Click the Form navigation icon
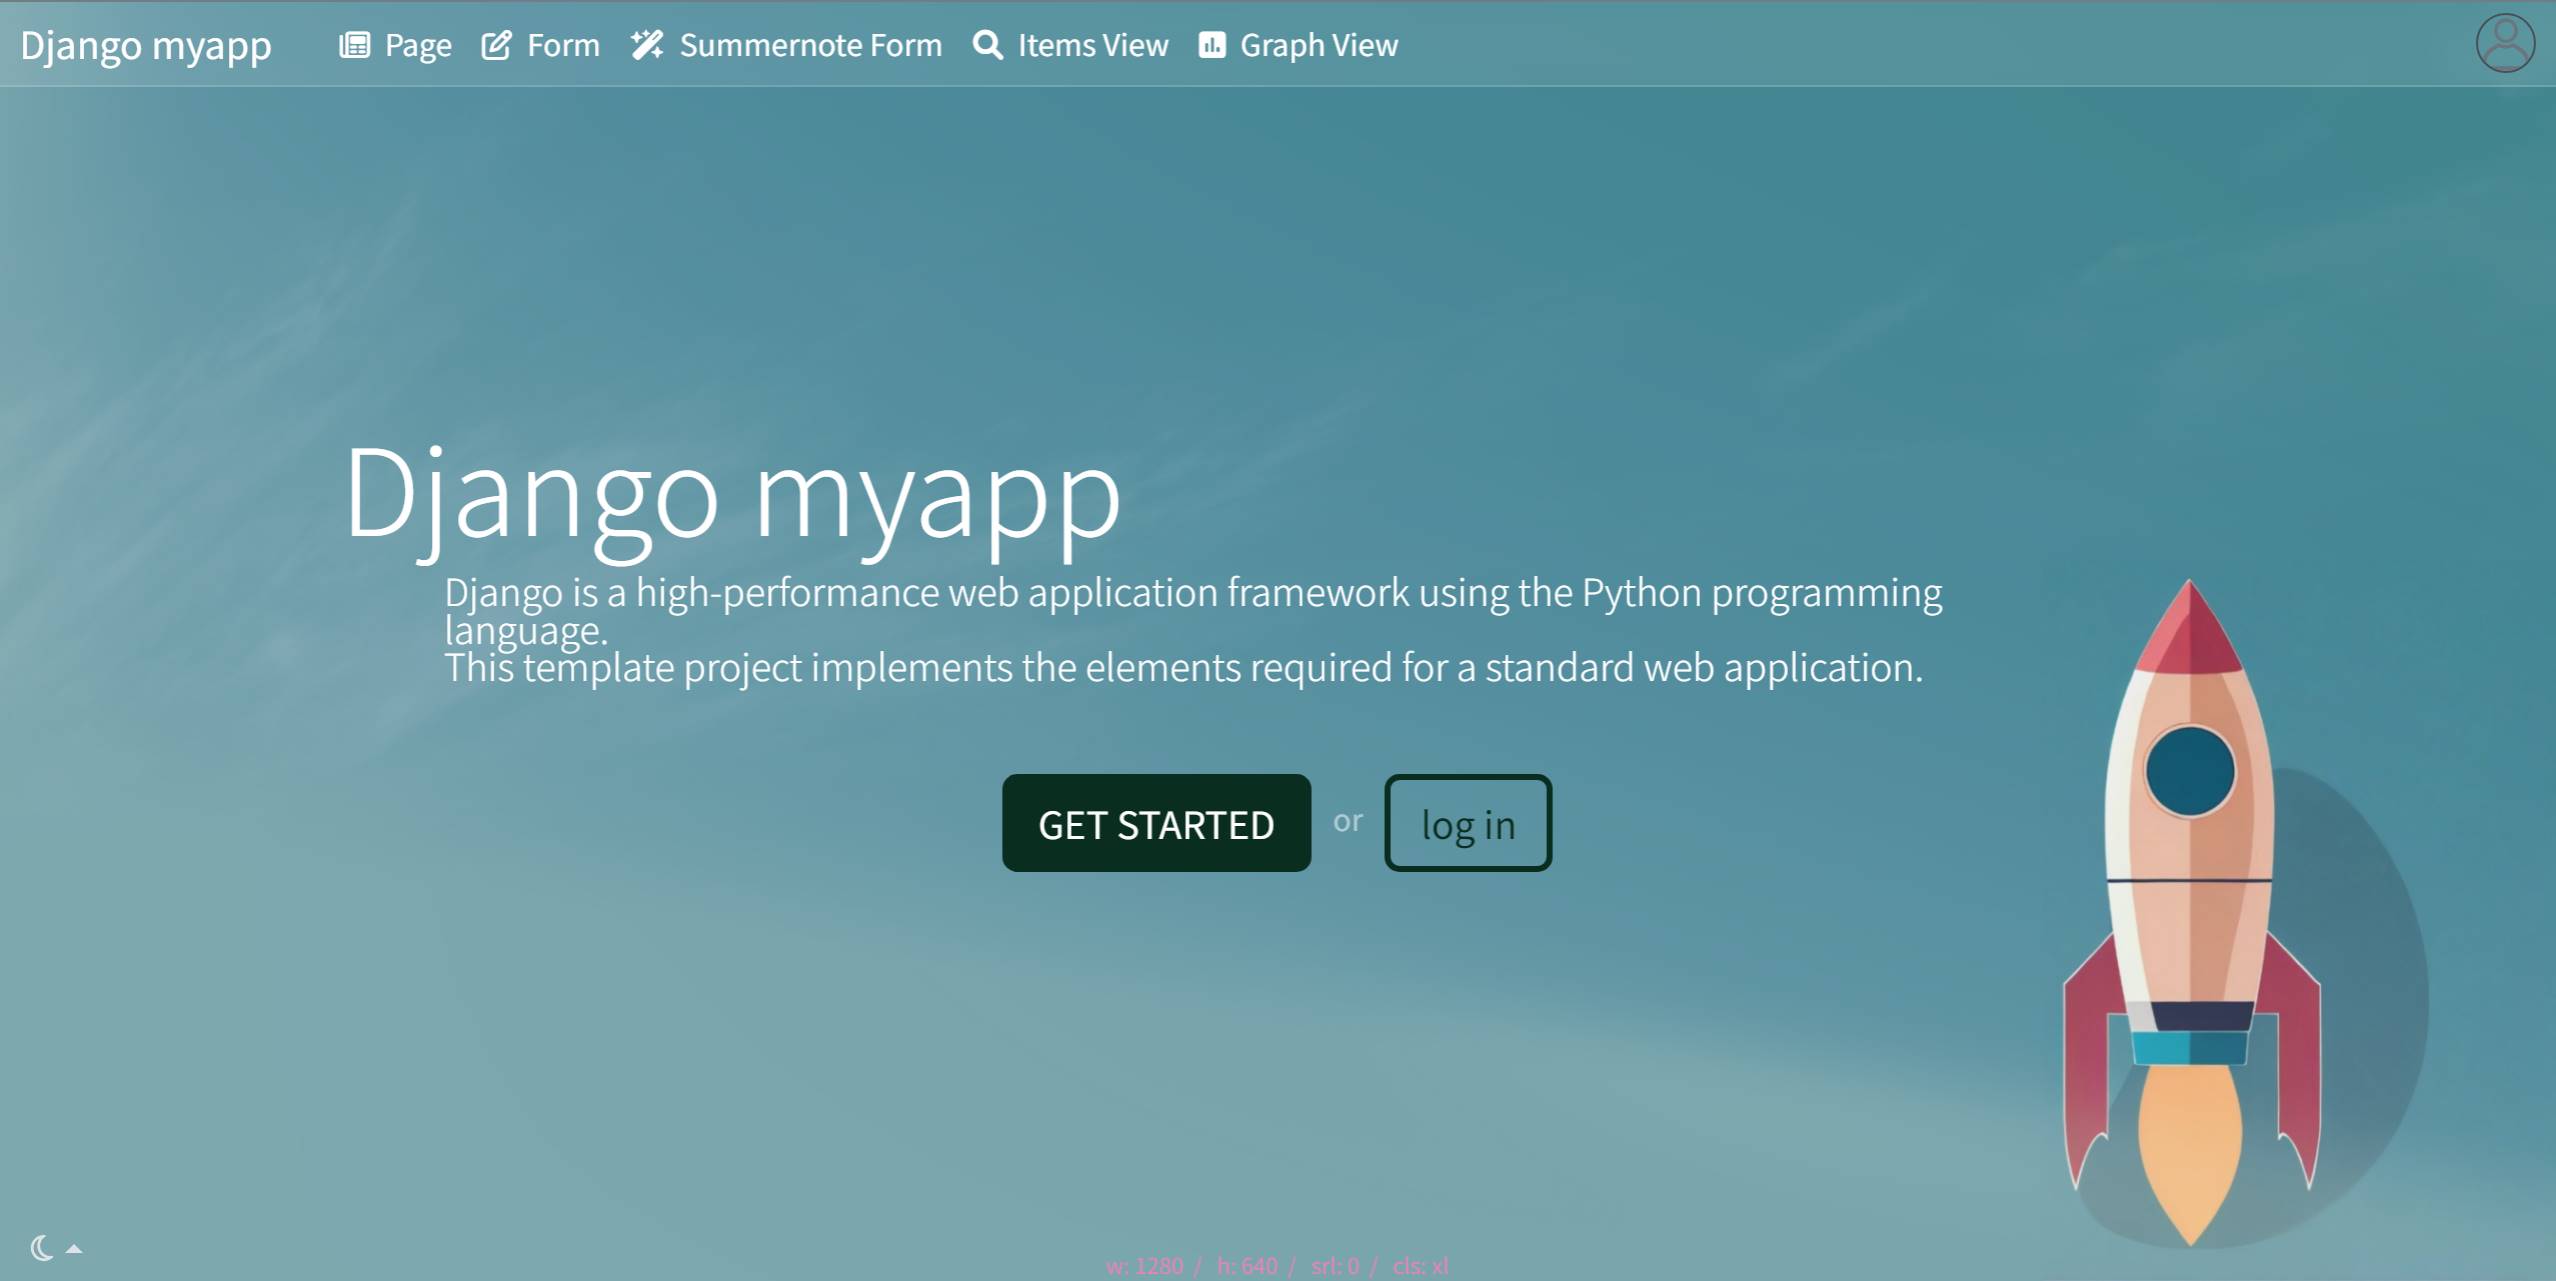 pos(498,44)
